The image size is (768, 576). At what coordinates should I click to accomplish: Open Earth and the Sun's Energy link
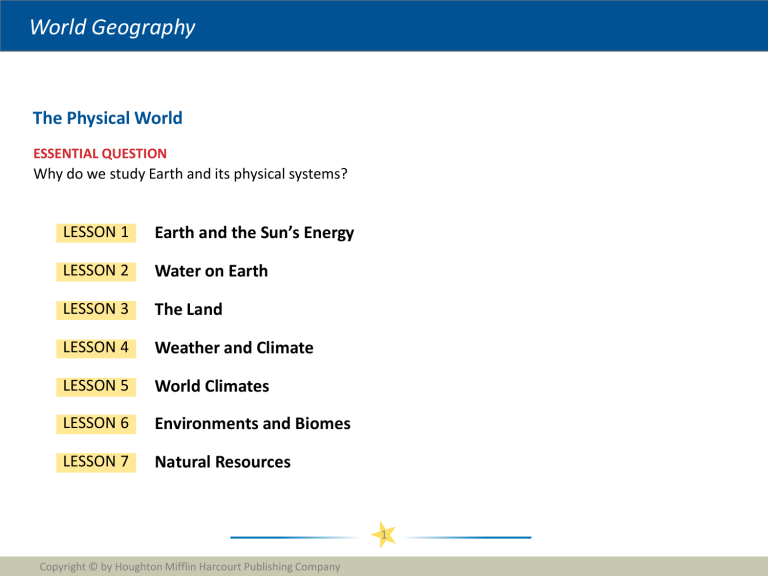tap(254, 233)
